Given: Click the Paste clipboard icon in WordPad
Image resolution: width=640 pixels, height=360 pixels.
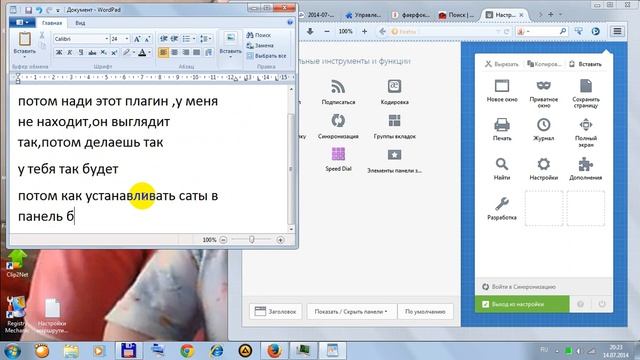Looking at the screenshot, I should point(24,39).
